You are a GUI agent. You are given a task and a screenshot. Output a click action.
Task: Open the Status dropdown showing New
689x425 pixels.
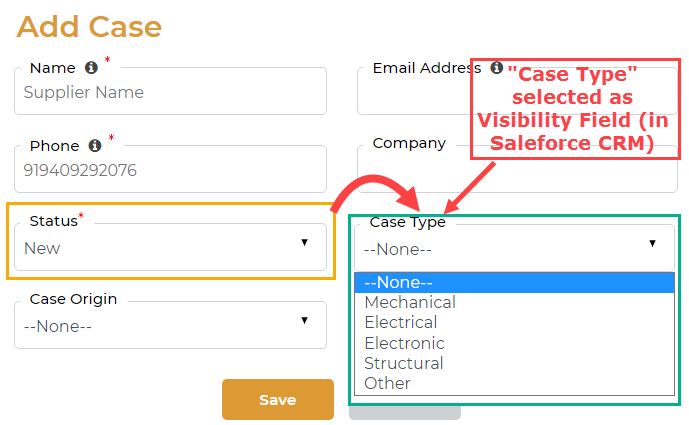tap(170, 248)
